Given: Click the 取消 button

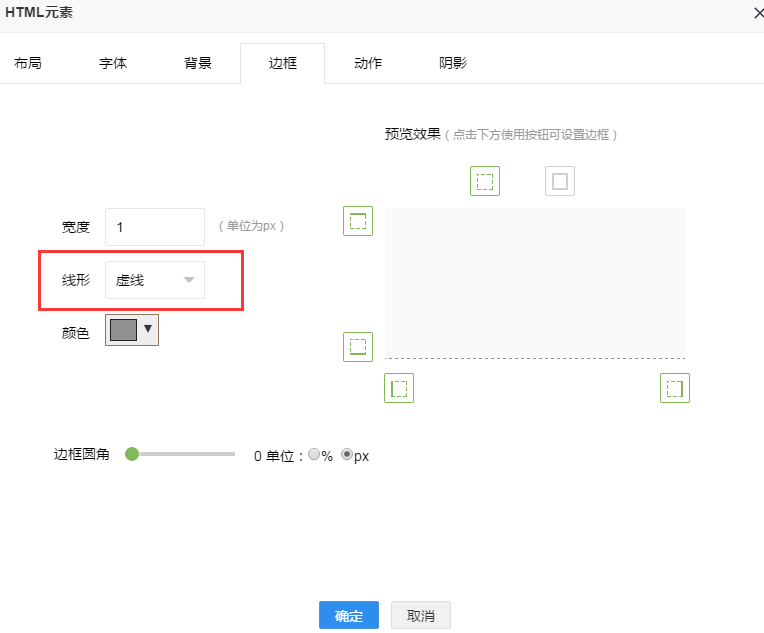Looking at the screenshot, I should 421,616.
